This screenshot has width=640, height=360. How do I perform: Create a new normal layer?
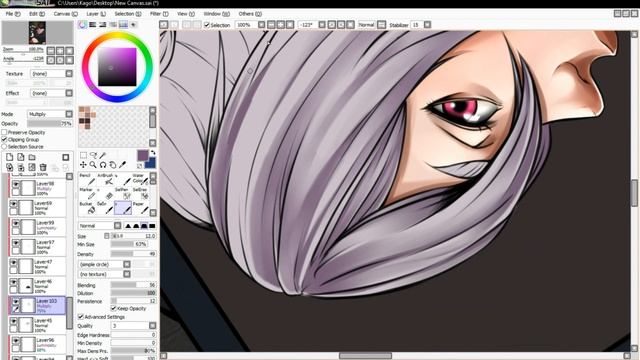(x=9, y=157)
